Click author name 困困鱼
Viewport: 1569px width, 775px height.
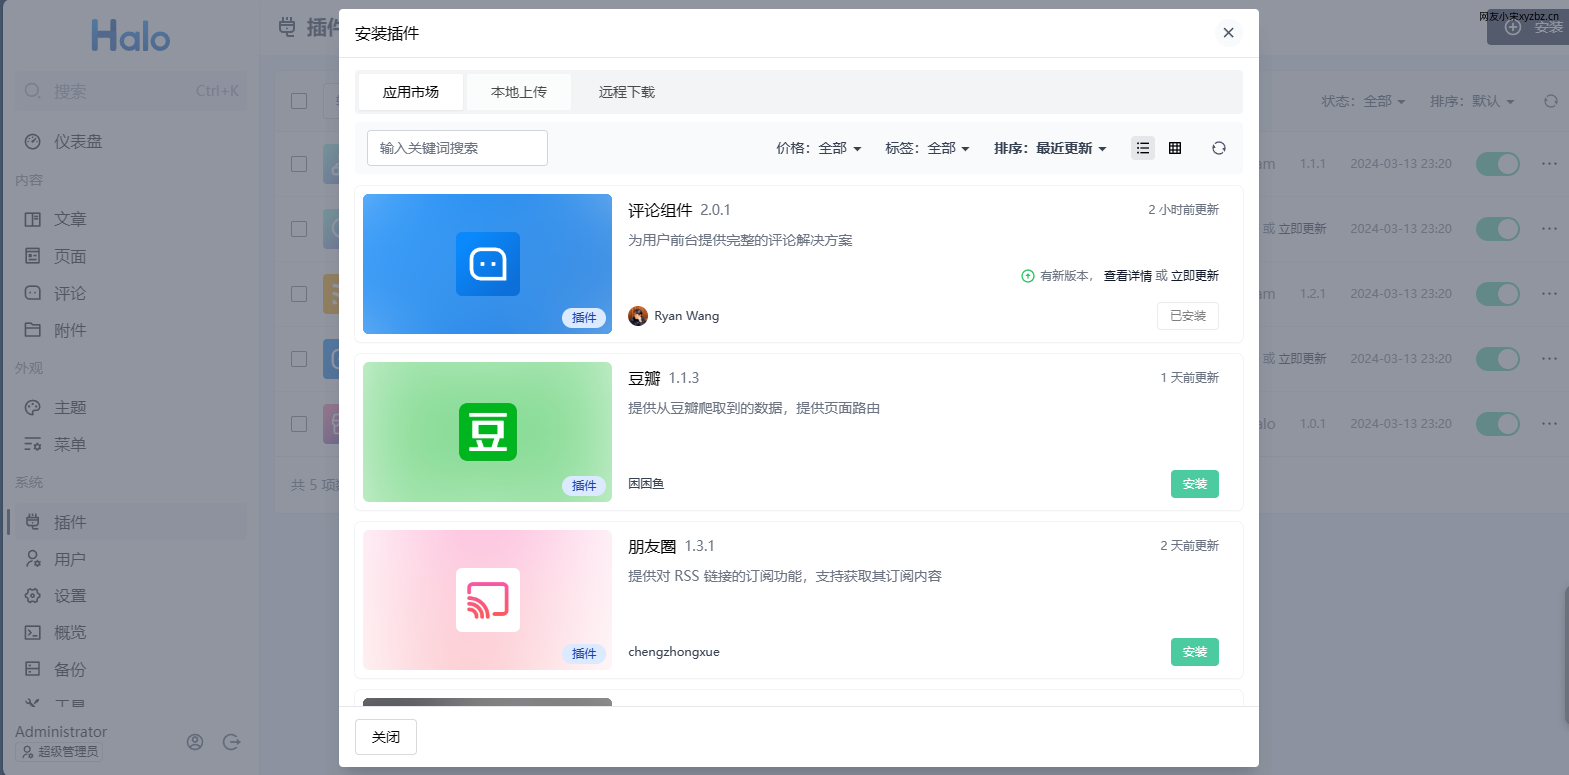646,484
